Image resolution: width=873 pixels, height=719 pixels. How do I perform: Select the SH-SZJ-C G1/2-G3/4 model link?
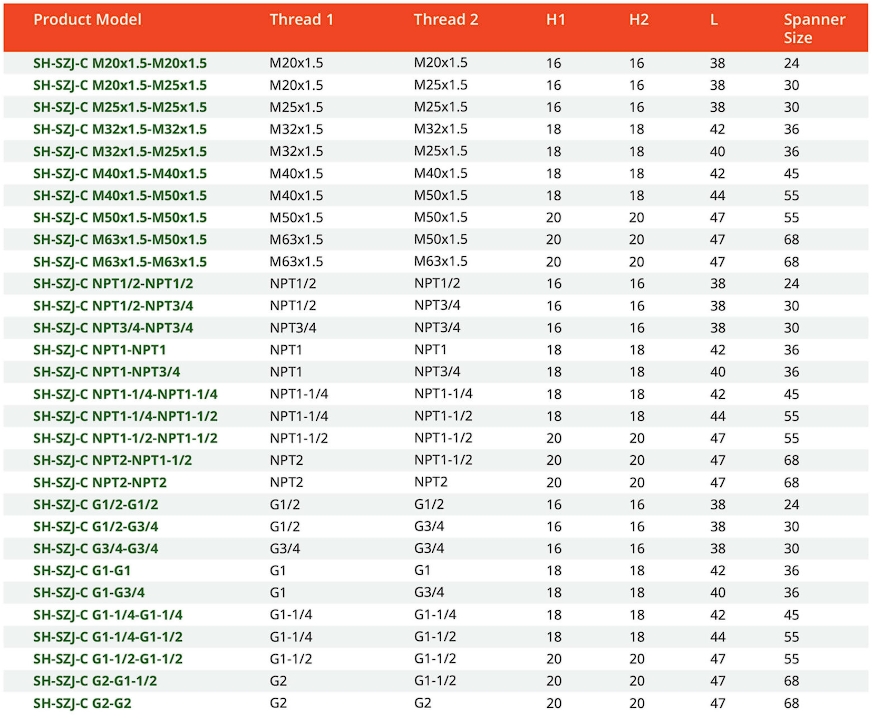coord(95,526)
